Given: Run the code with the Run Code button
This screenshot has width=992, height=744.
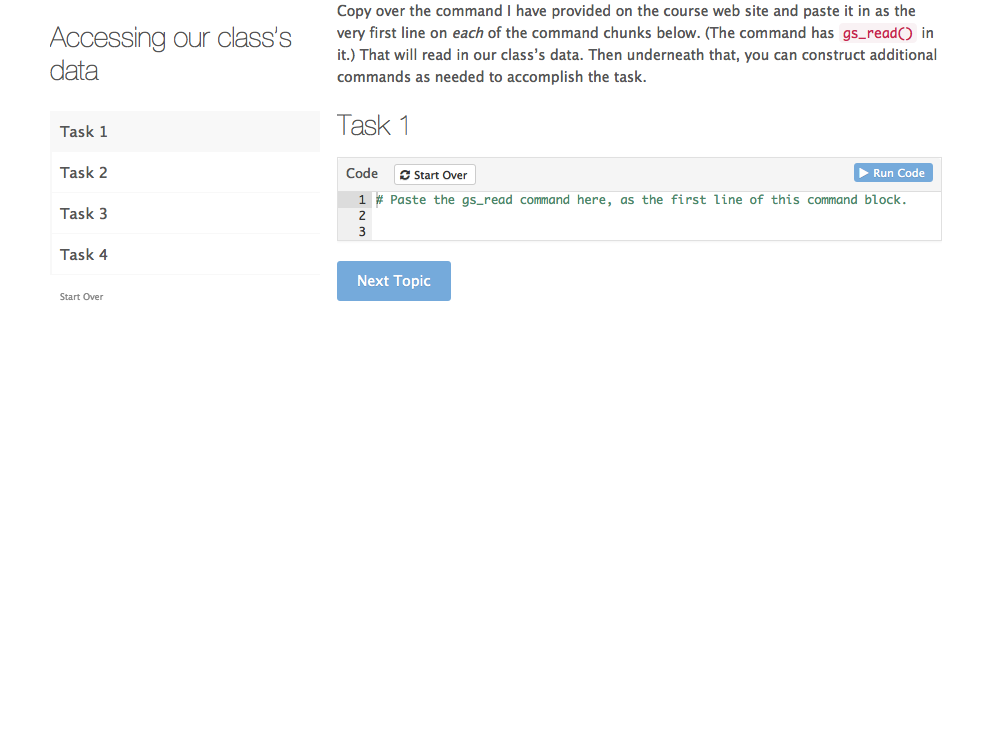Looking at the screenshot, I should click(893, 173).
